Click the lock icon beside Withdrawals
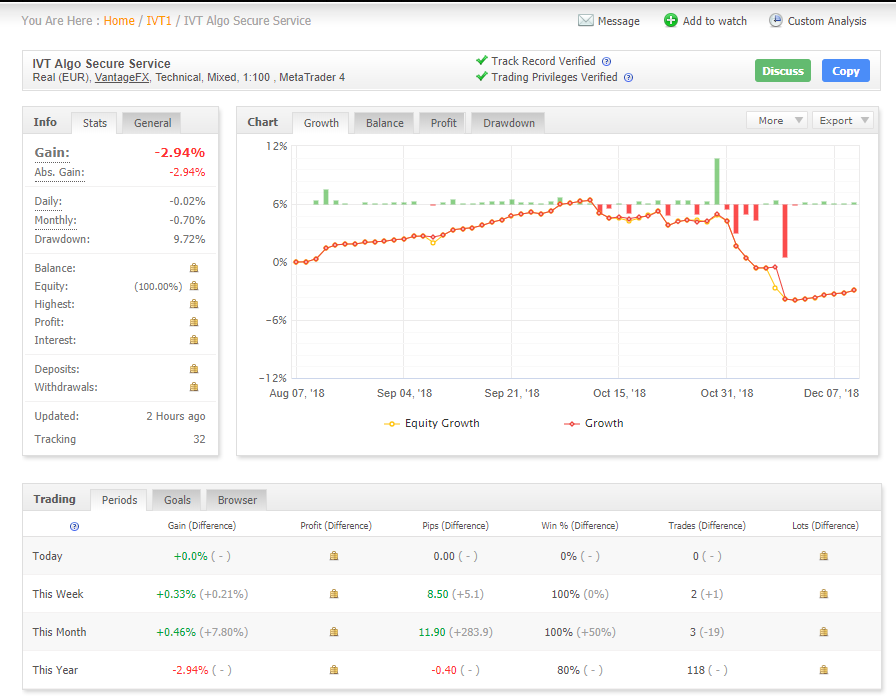 [x=194, y=387]
